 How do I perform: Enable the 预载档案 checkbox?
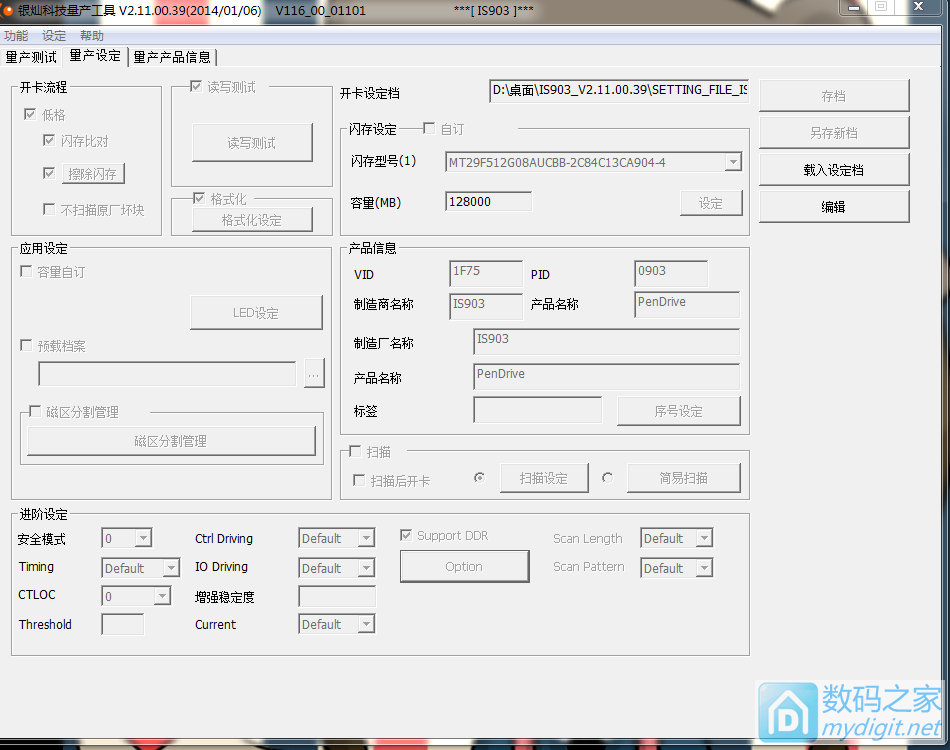[x=26, y=345]
